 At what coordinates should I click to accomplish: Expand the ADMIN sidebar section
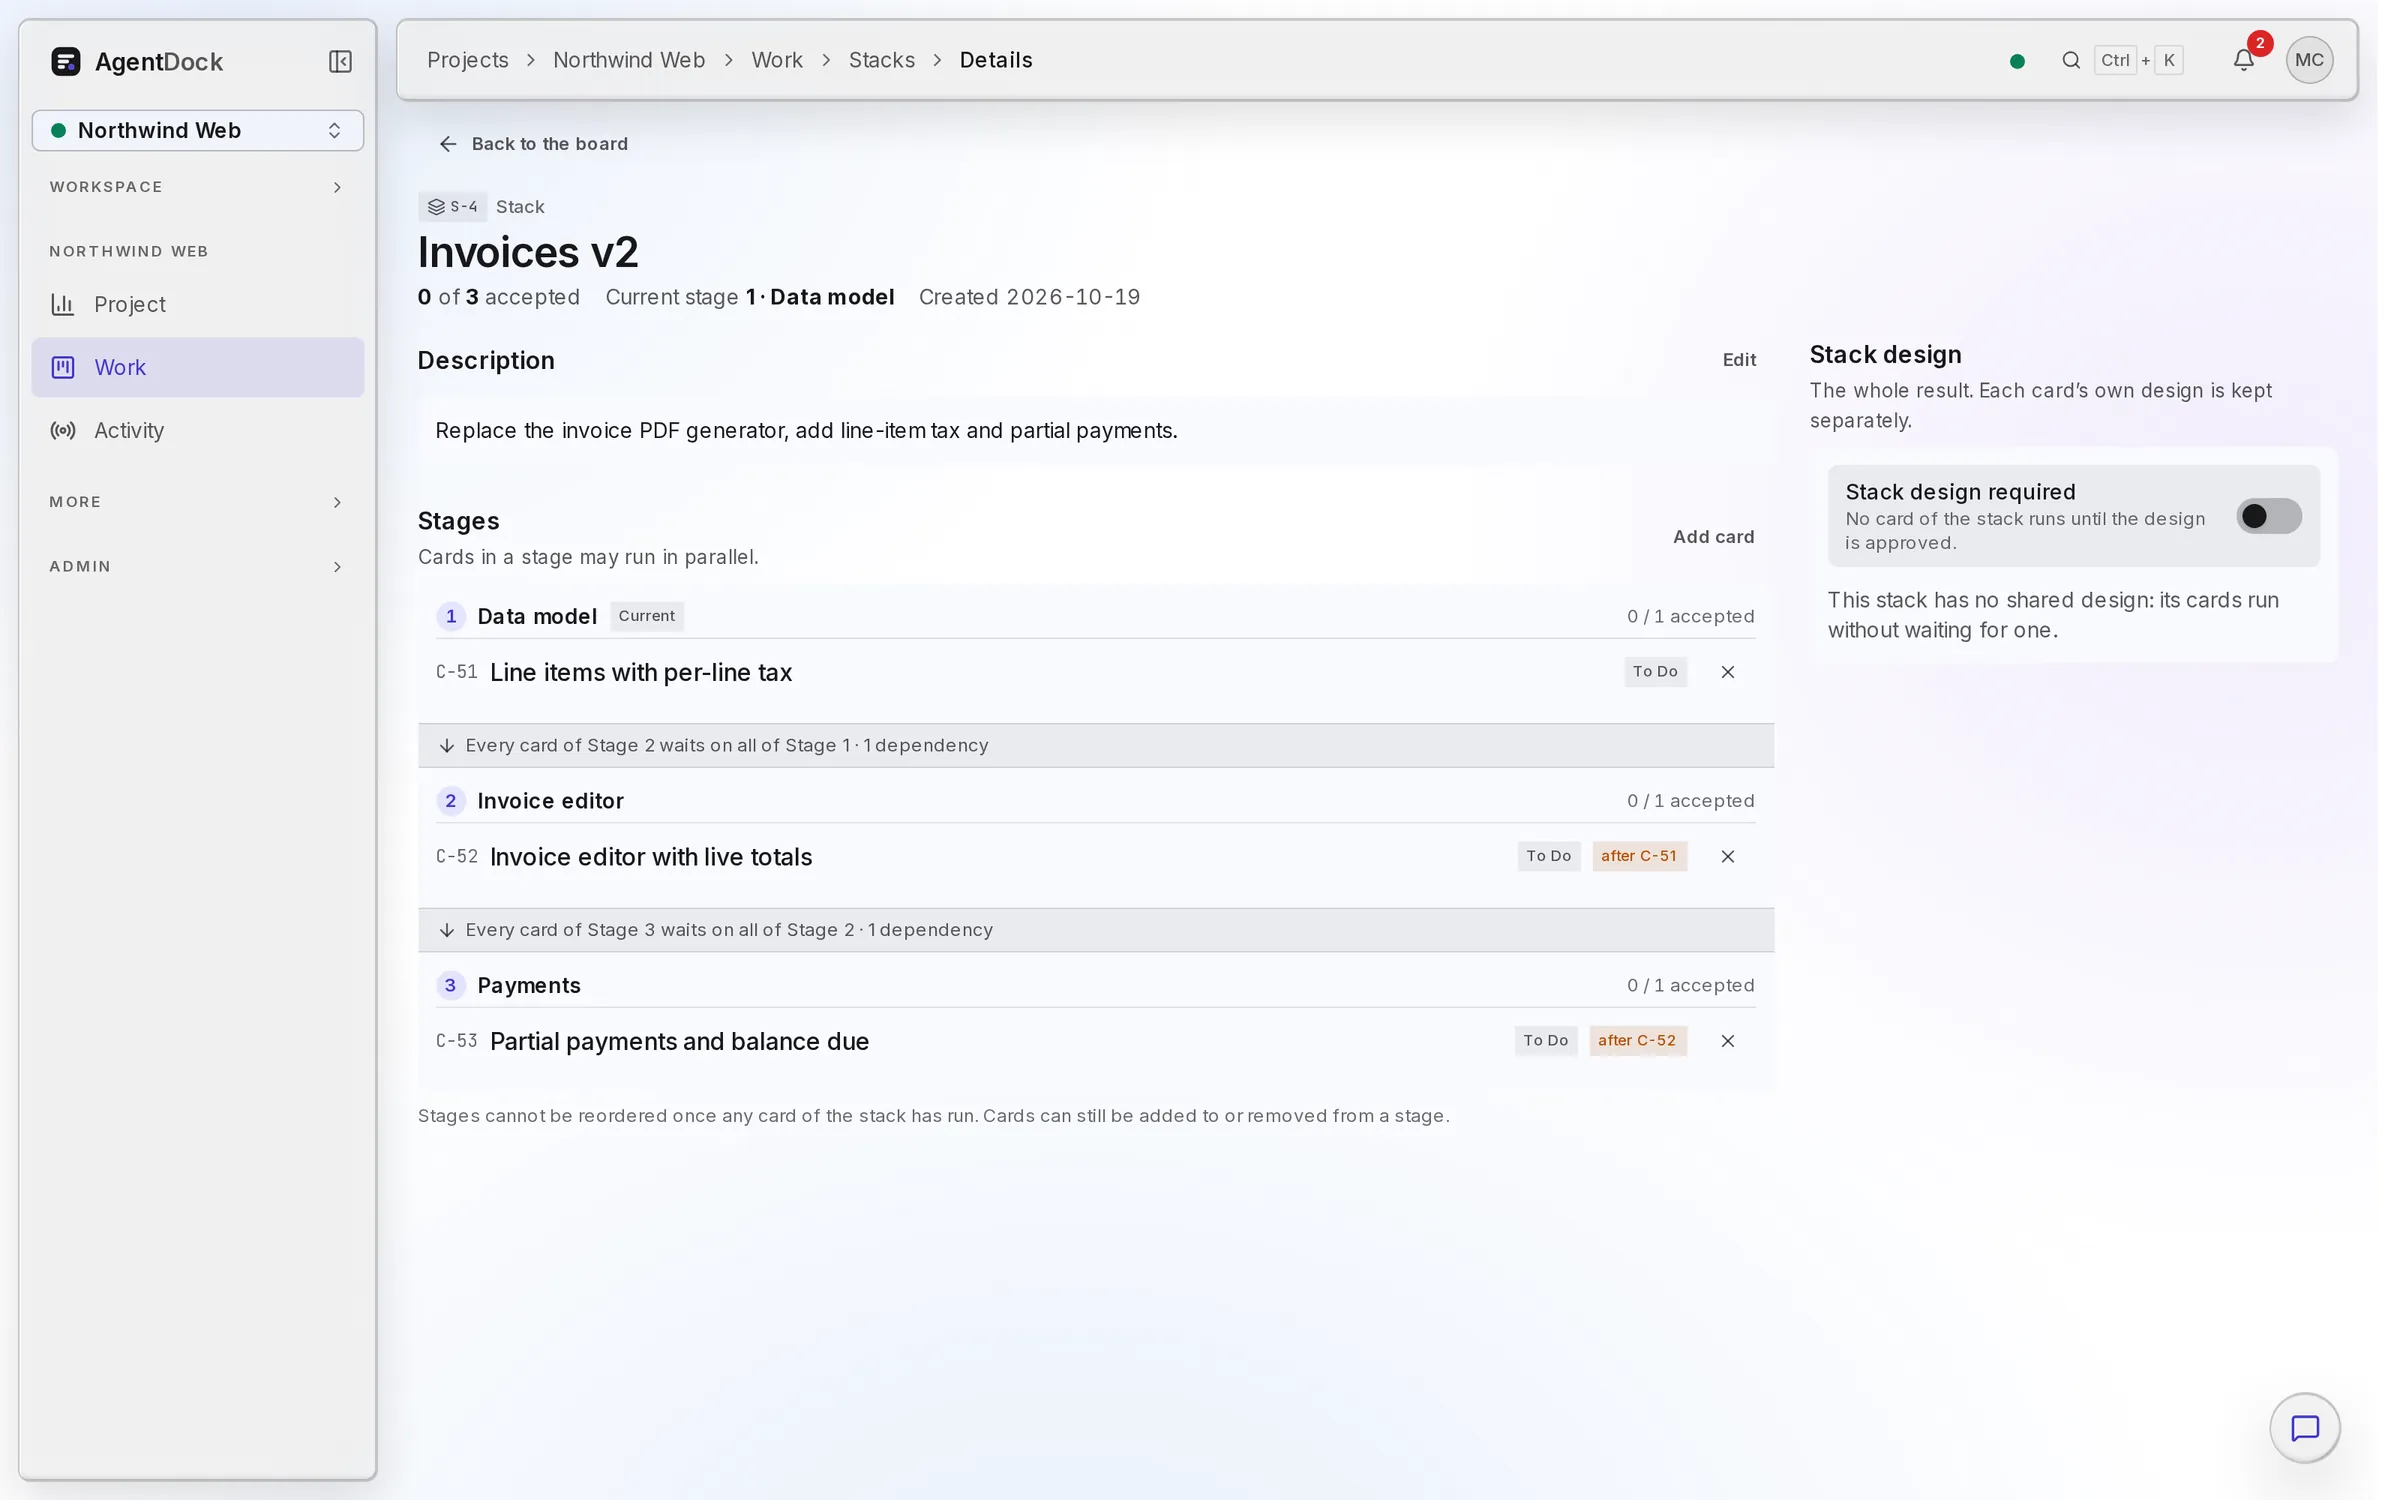198,567
